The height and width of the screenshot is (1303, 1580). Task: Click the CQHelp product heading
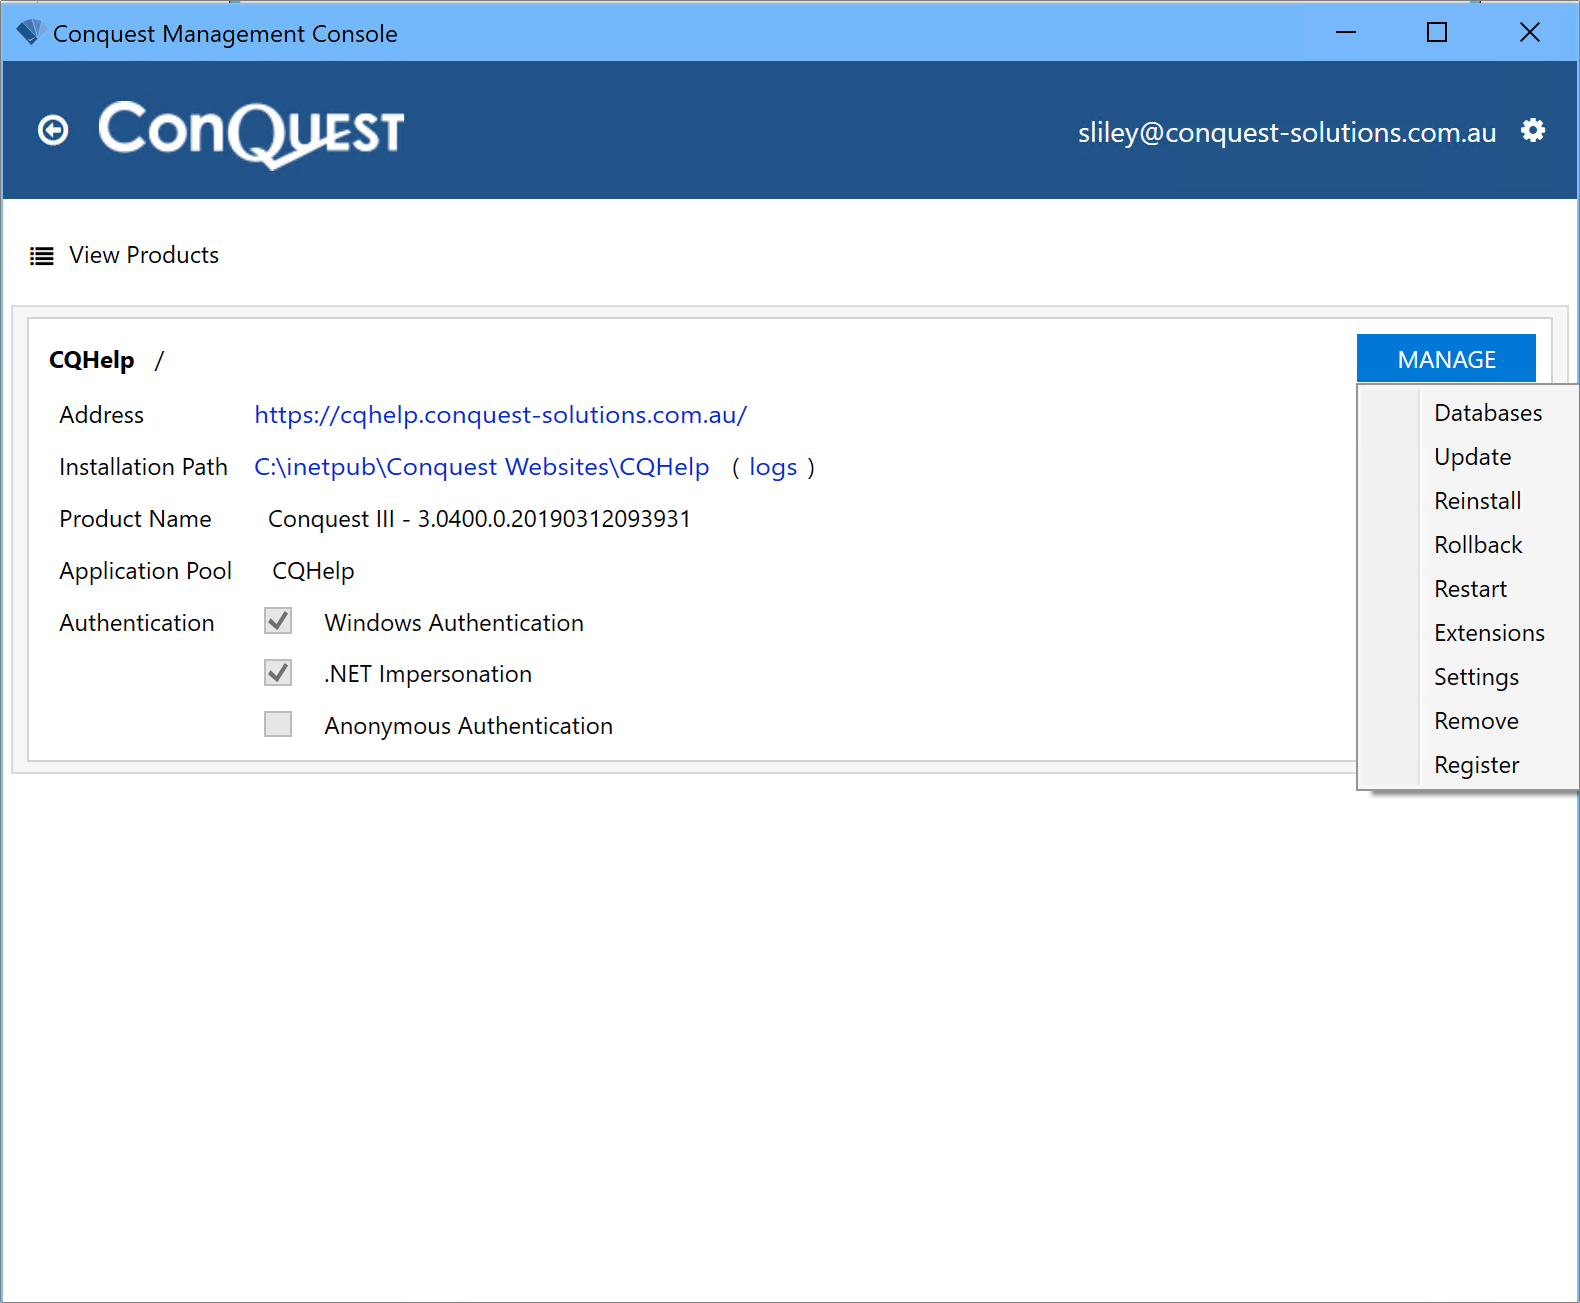click(x=91, y=360)
